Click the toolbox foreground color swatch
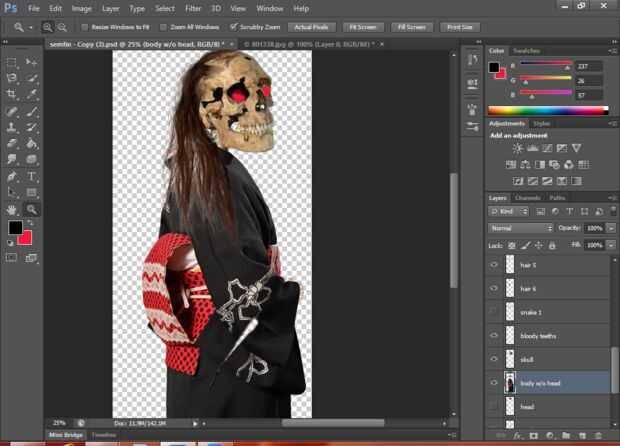This screenshot has width=620, height=446. point(15,227)
